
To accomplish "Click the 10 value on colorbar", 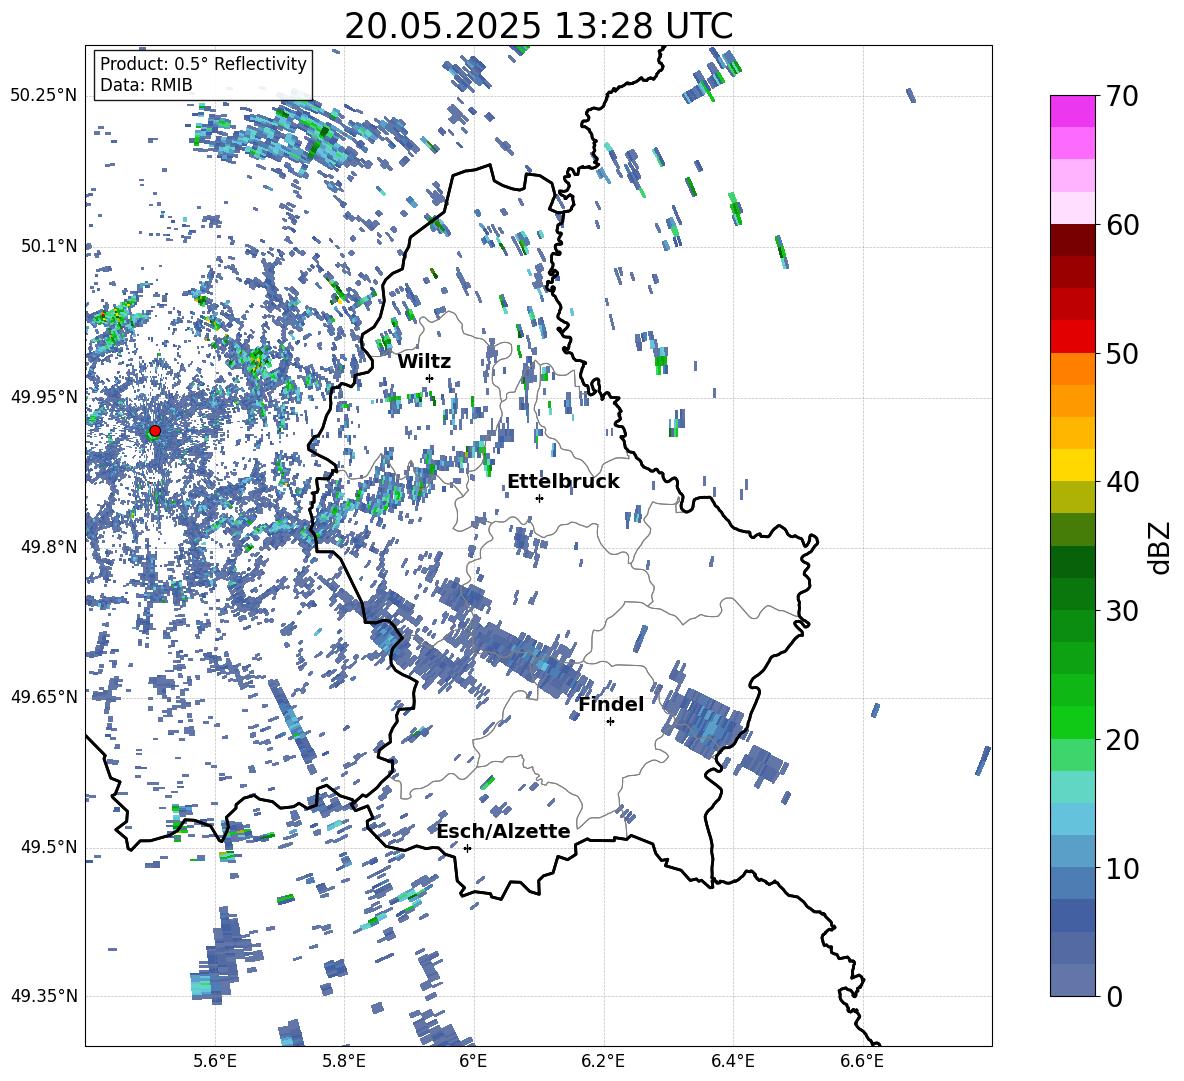I will 1122,868.
